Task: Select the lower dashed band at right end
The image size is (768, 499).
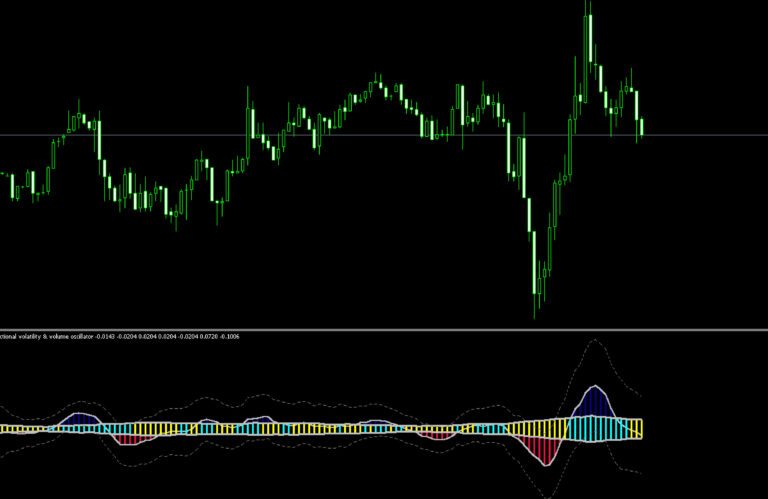Action: coord(632,471)
